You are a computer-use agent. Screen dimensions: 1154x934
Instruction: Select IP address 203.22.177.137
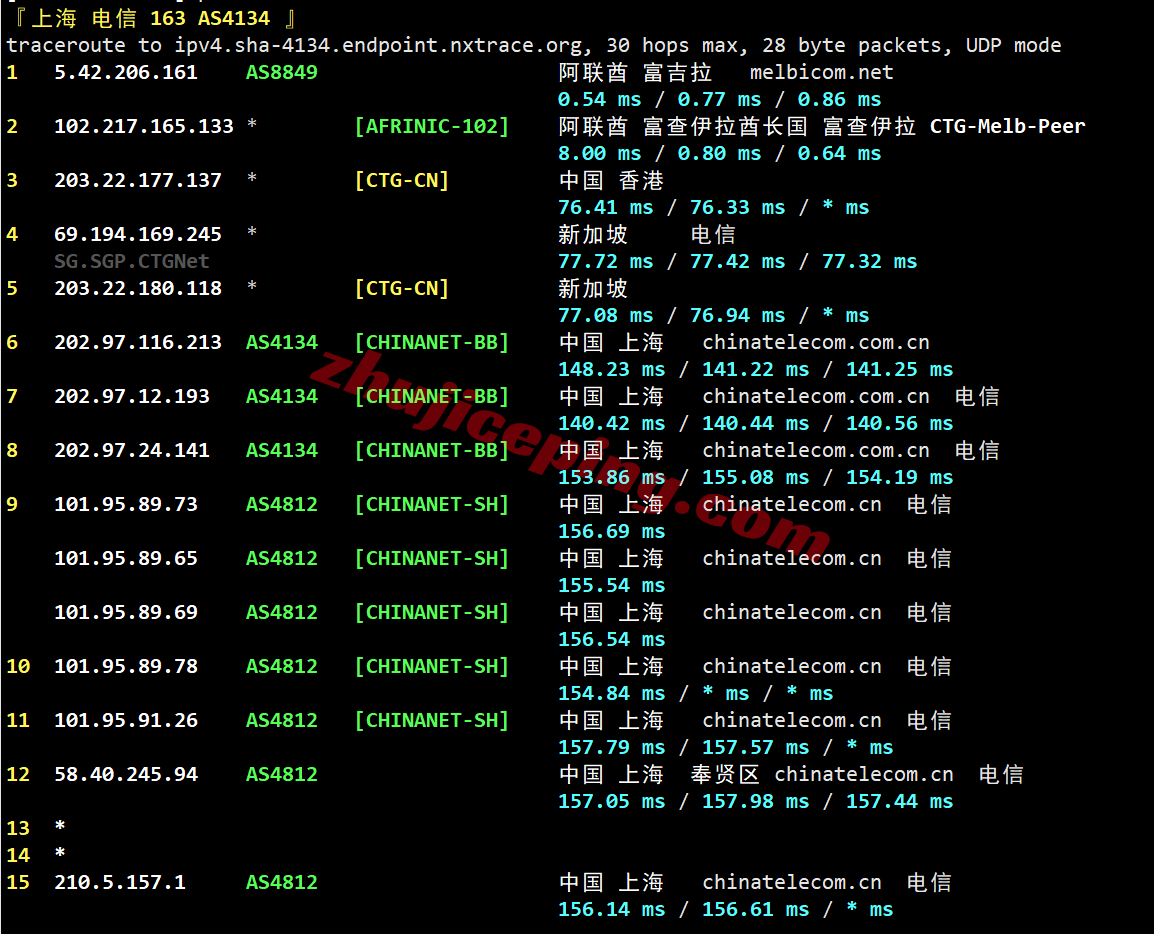(x=138, y=180)
